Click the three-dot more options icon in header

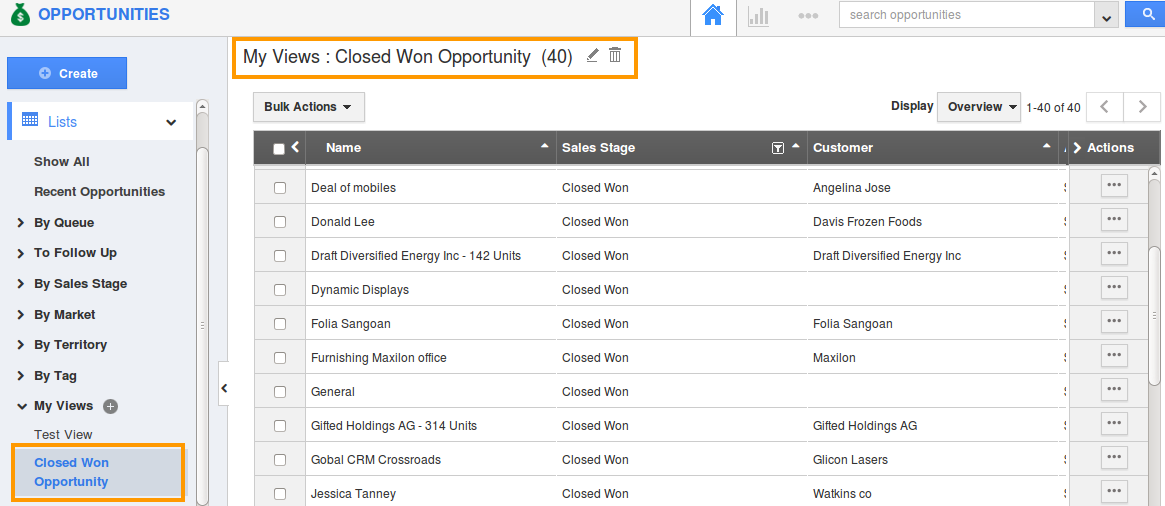click(808, 16)
